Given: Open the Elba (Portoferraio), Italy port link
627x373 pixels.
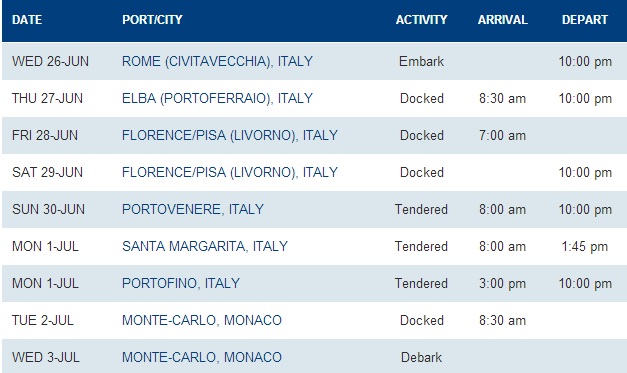Looking at the screenshot, I should pyautogui.click(x=217, y=98).
